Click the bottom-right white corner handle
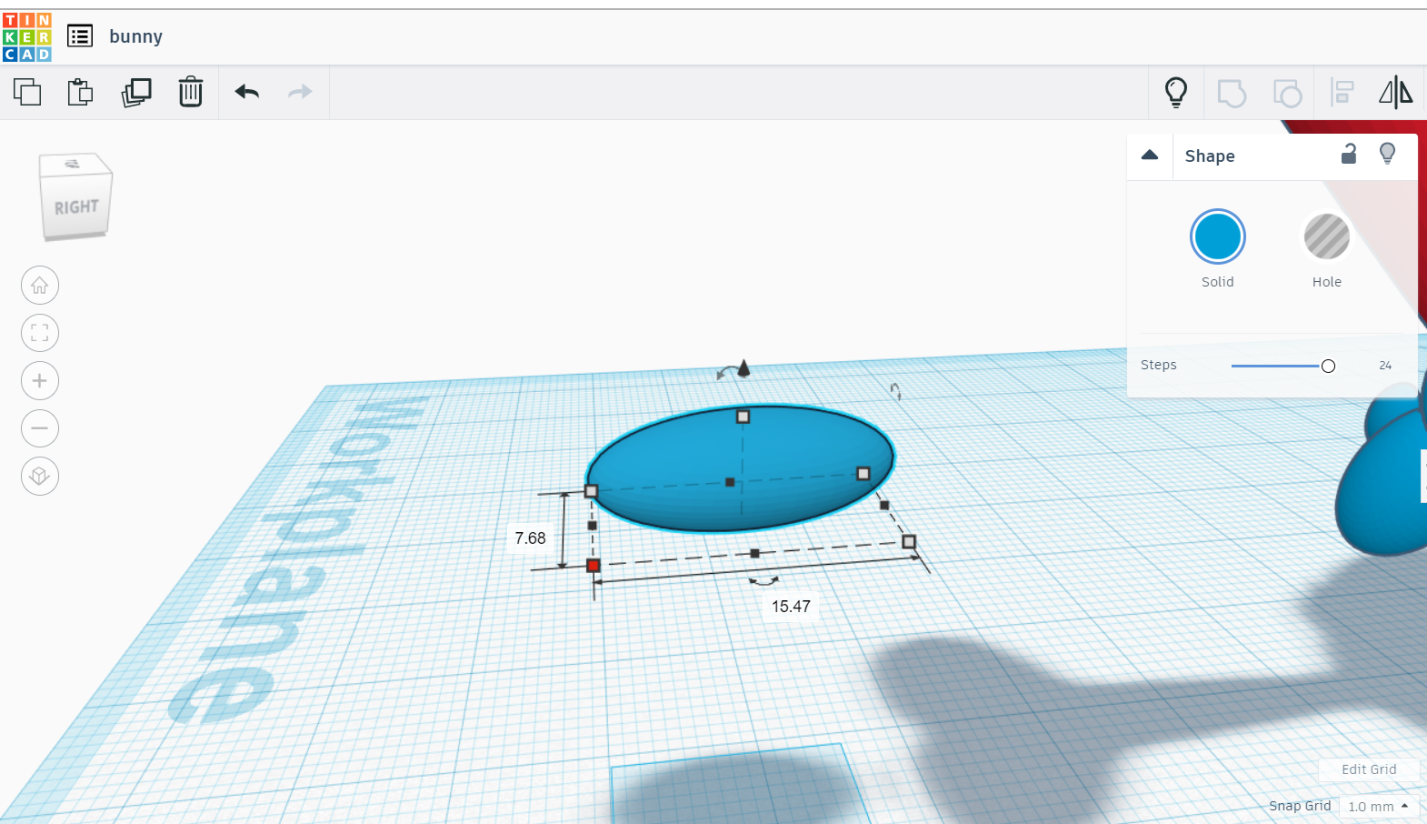Image resolution: width=1427 pixels, height=824 pixels. (909, 541)
